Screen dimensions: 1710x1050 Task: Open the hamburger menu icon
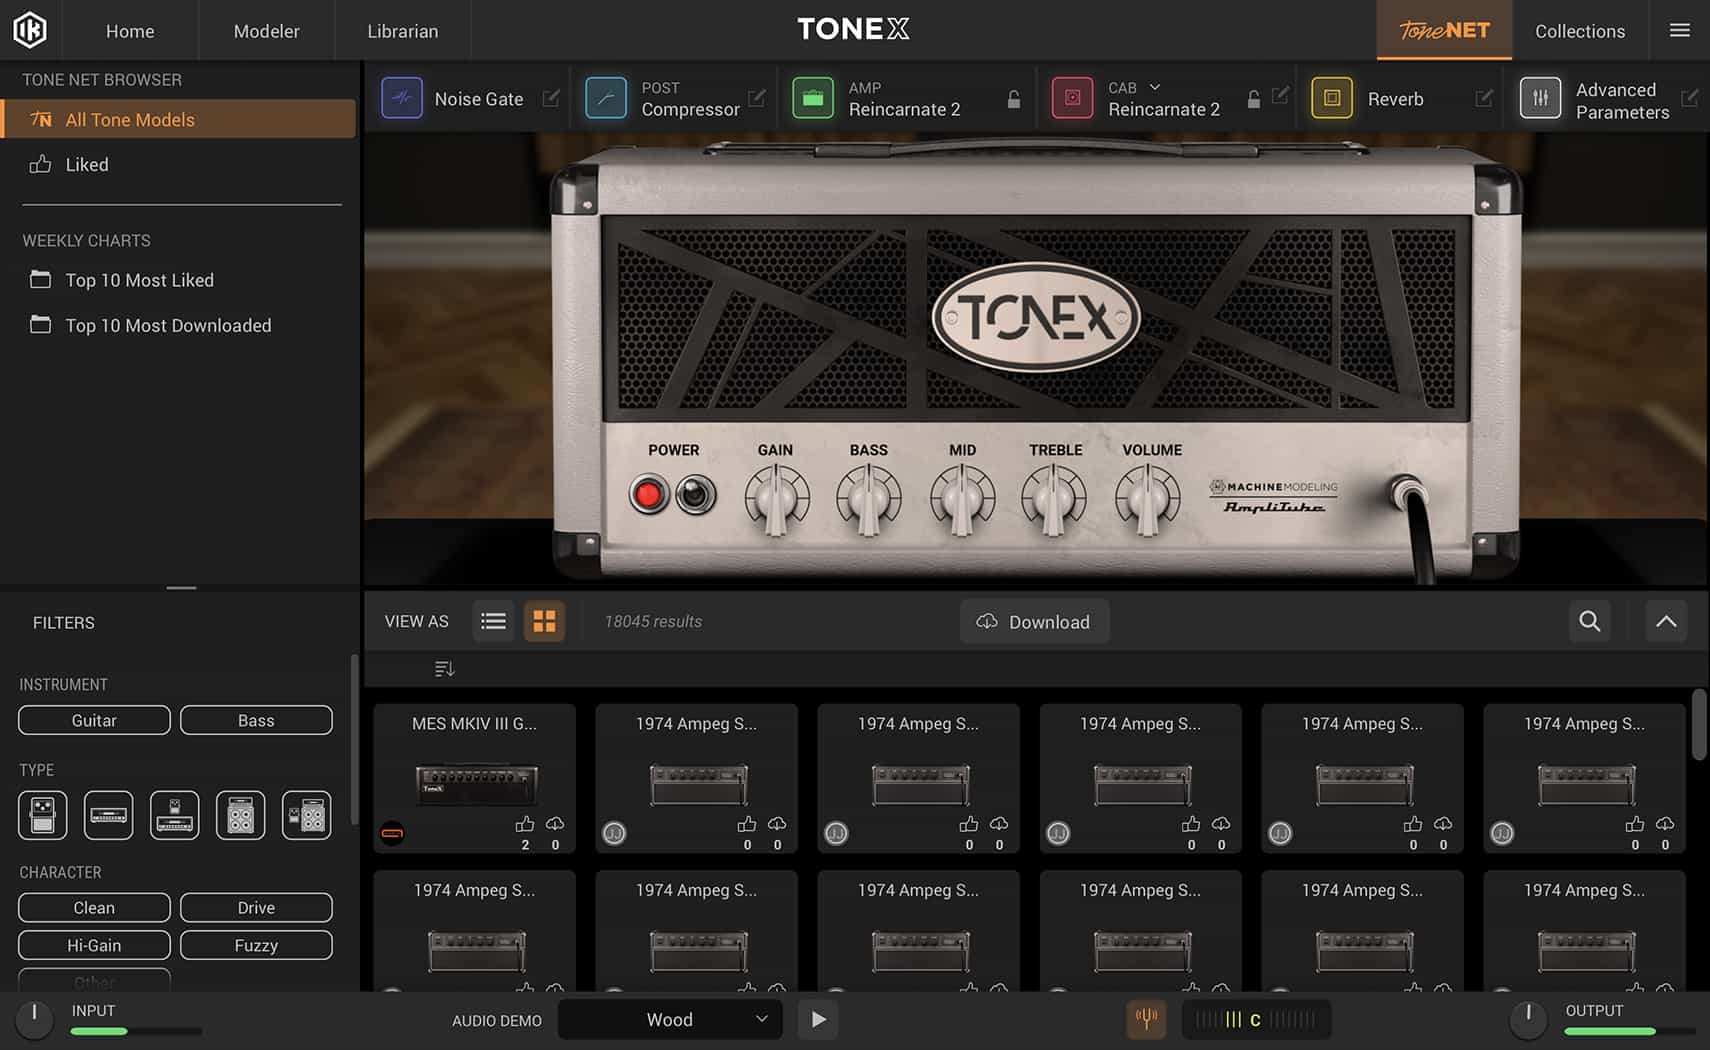coord(1680,30)
